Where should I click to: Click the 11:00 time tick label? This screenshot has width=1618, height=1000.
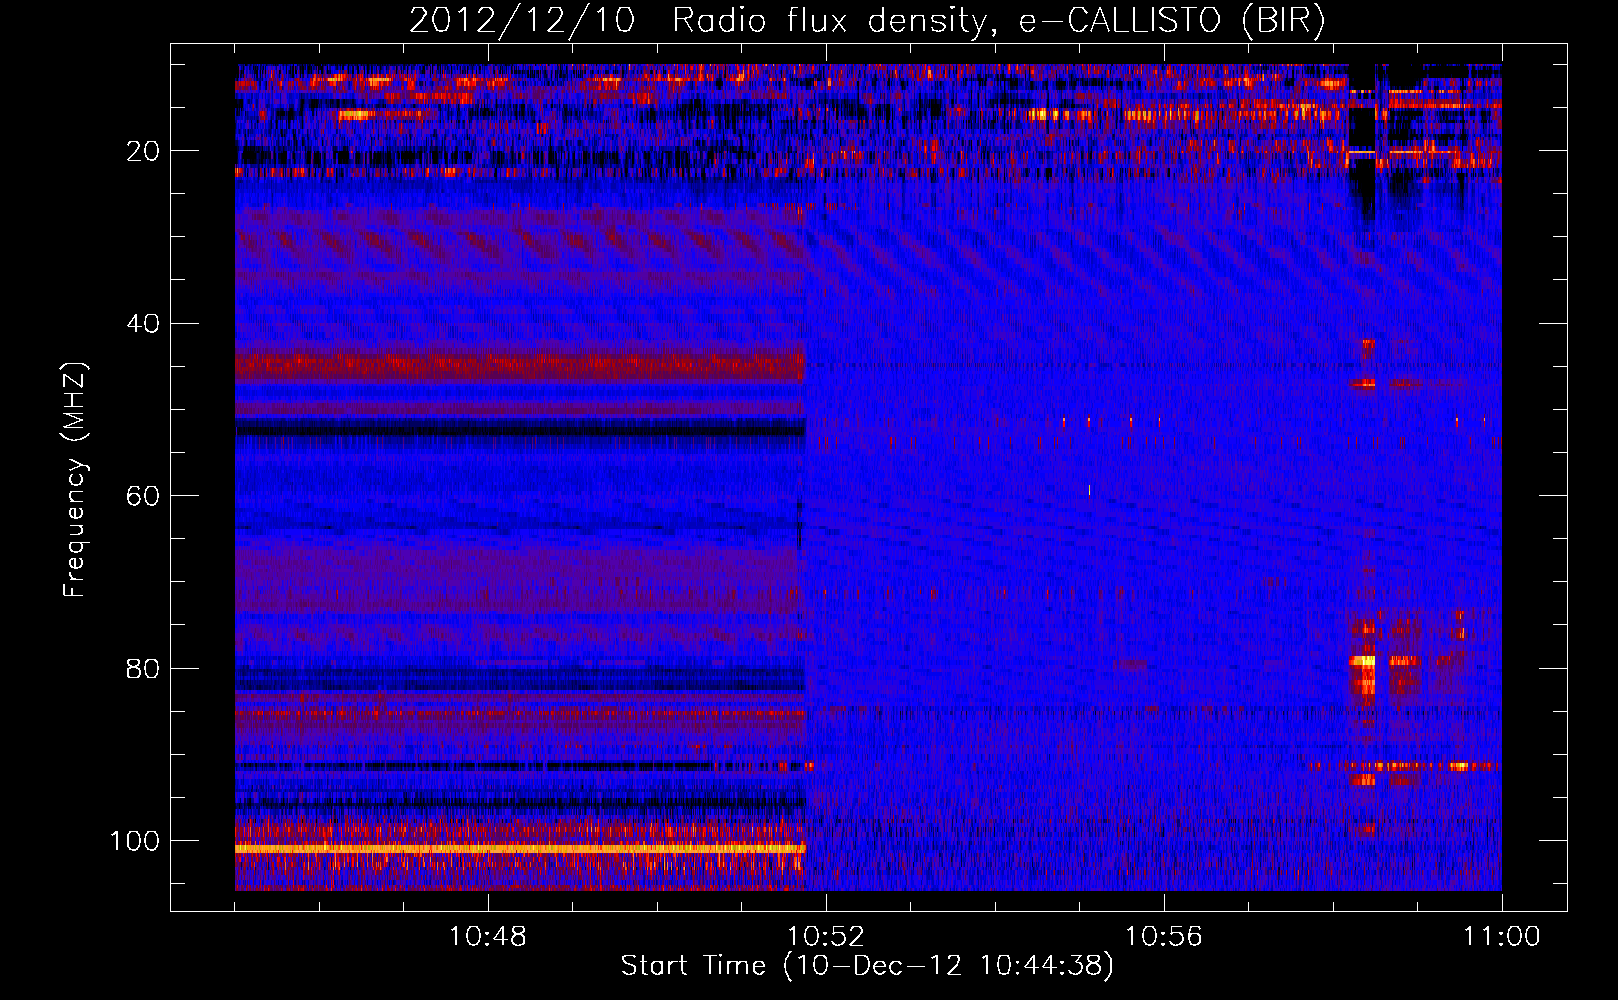[1502, 937]
